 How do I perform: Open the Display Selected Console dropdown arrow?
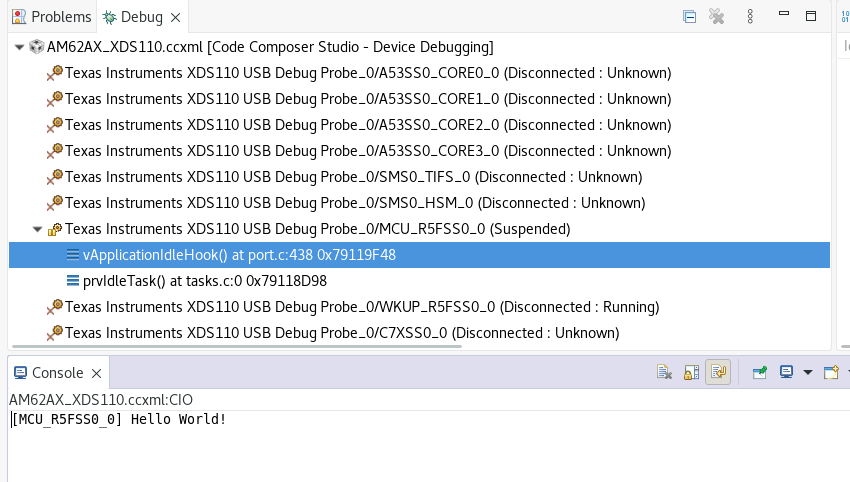click(x=807, y=373)
